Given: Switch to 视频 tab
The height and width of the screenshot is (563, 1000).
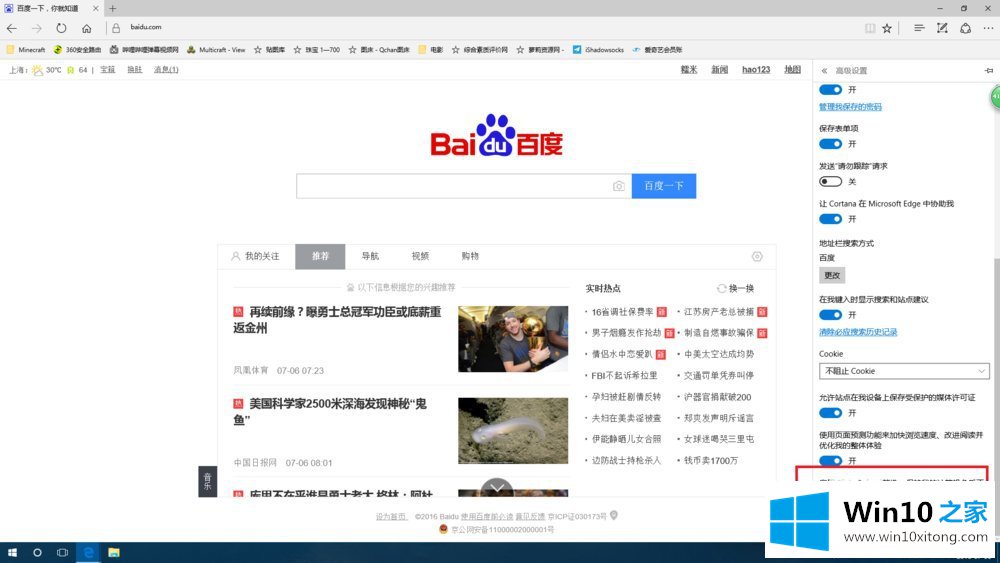Looking at the screenshot, I should click(x=420, y=256).
